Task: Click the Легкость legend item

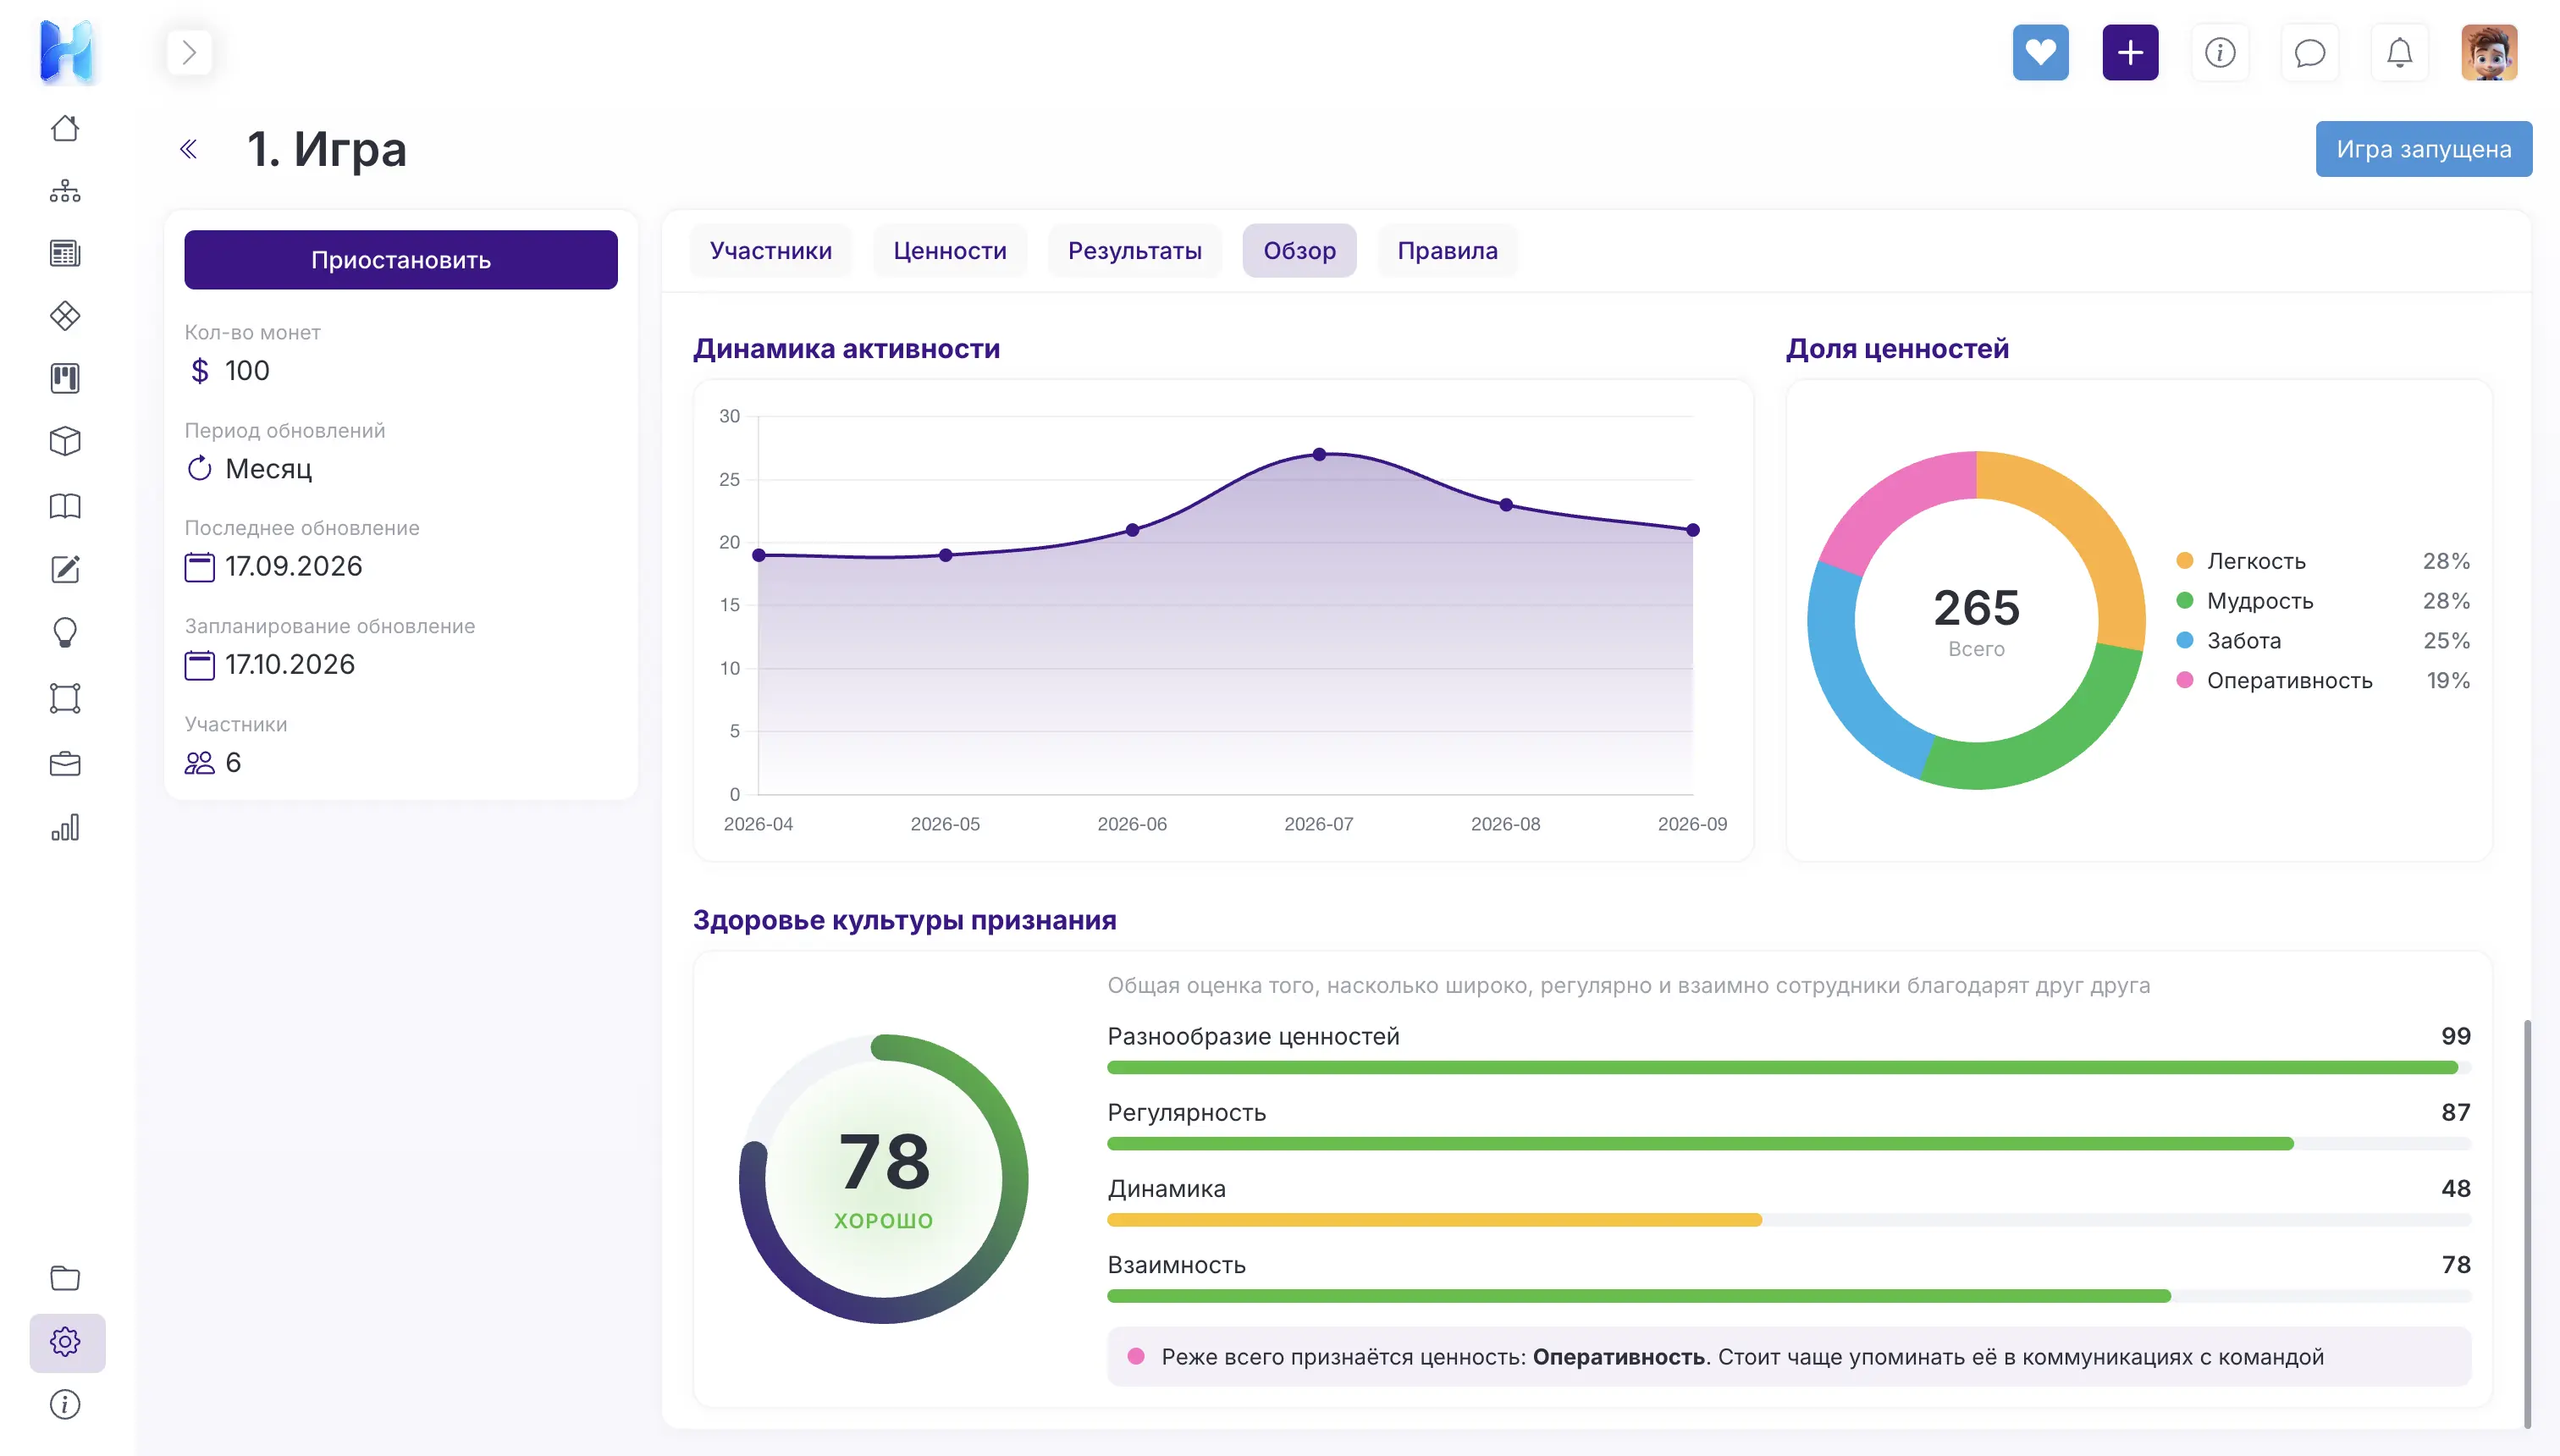Action: pos(2322,561)
